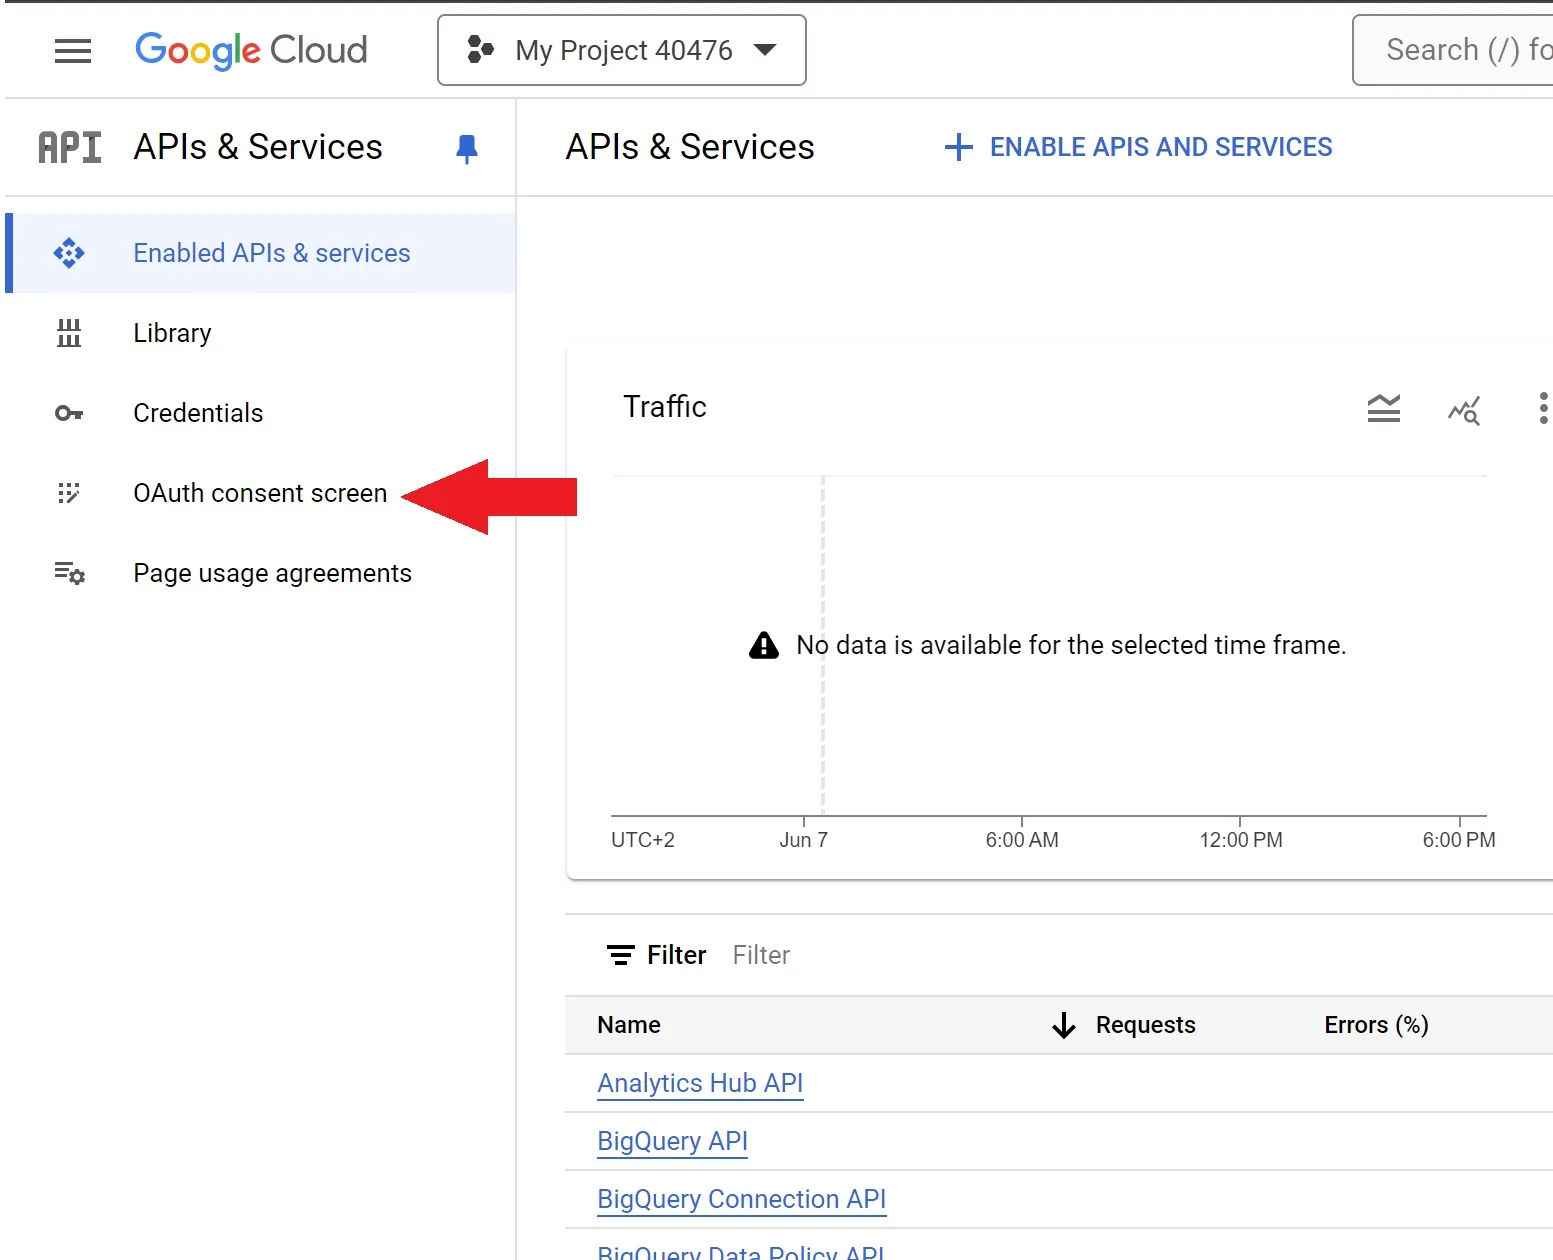Open Traffic card three-dot options menu
The width and height of the screenshot is (1553, 1260).
pos(1543,408)
